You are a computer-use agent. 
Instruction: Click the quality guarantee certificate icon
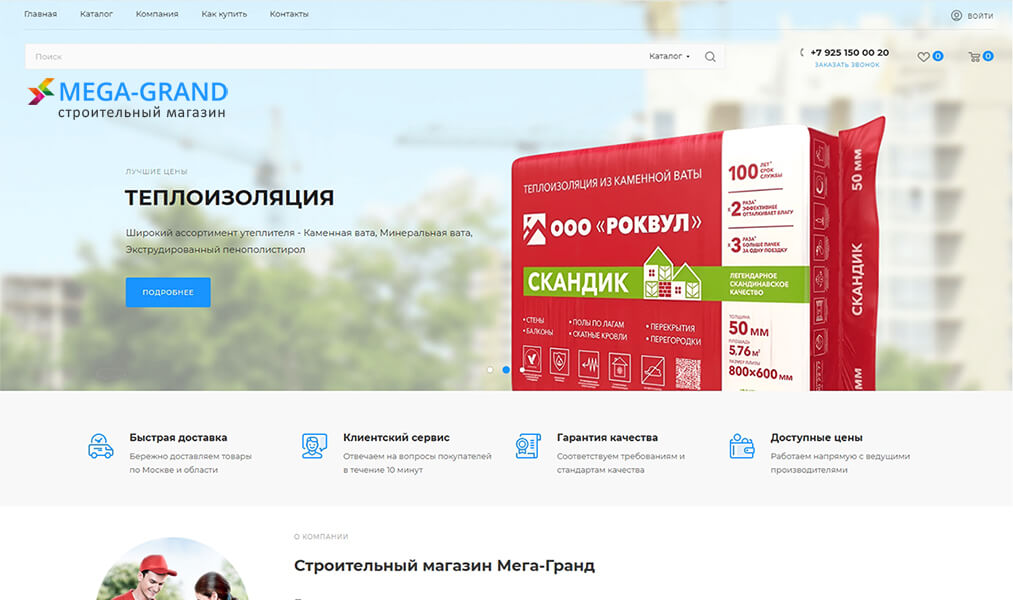[528, 446]
